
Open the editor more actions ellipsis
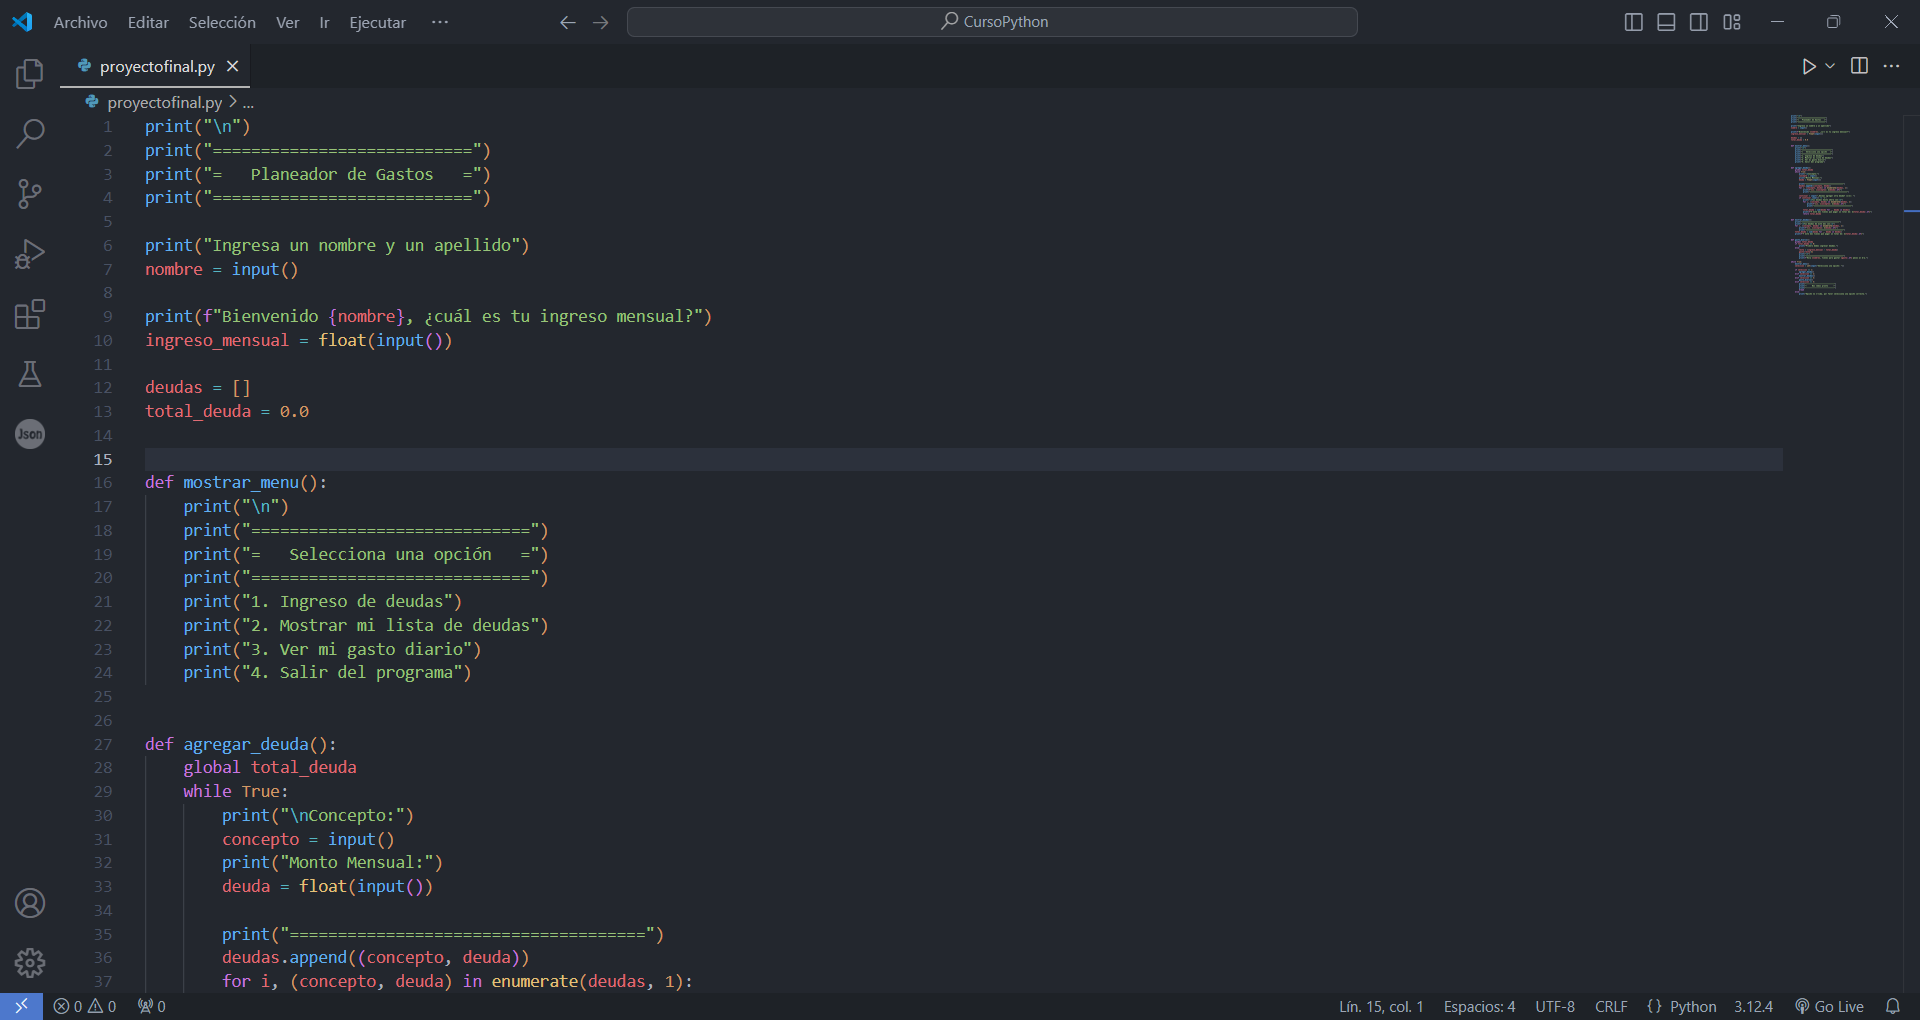coord(1891,66)
